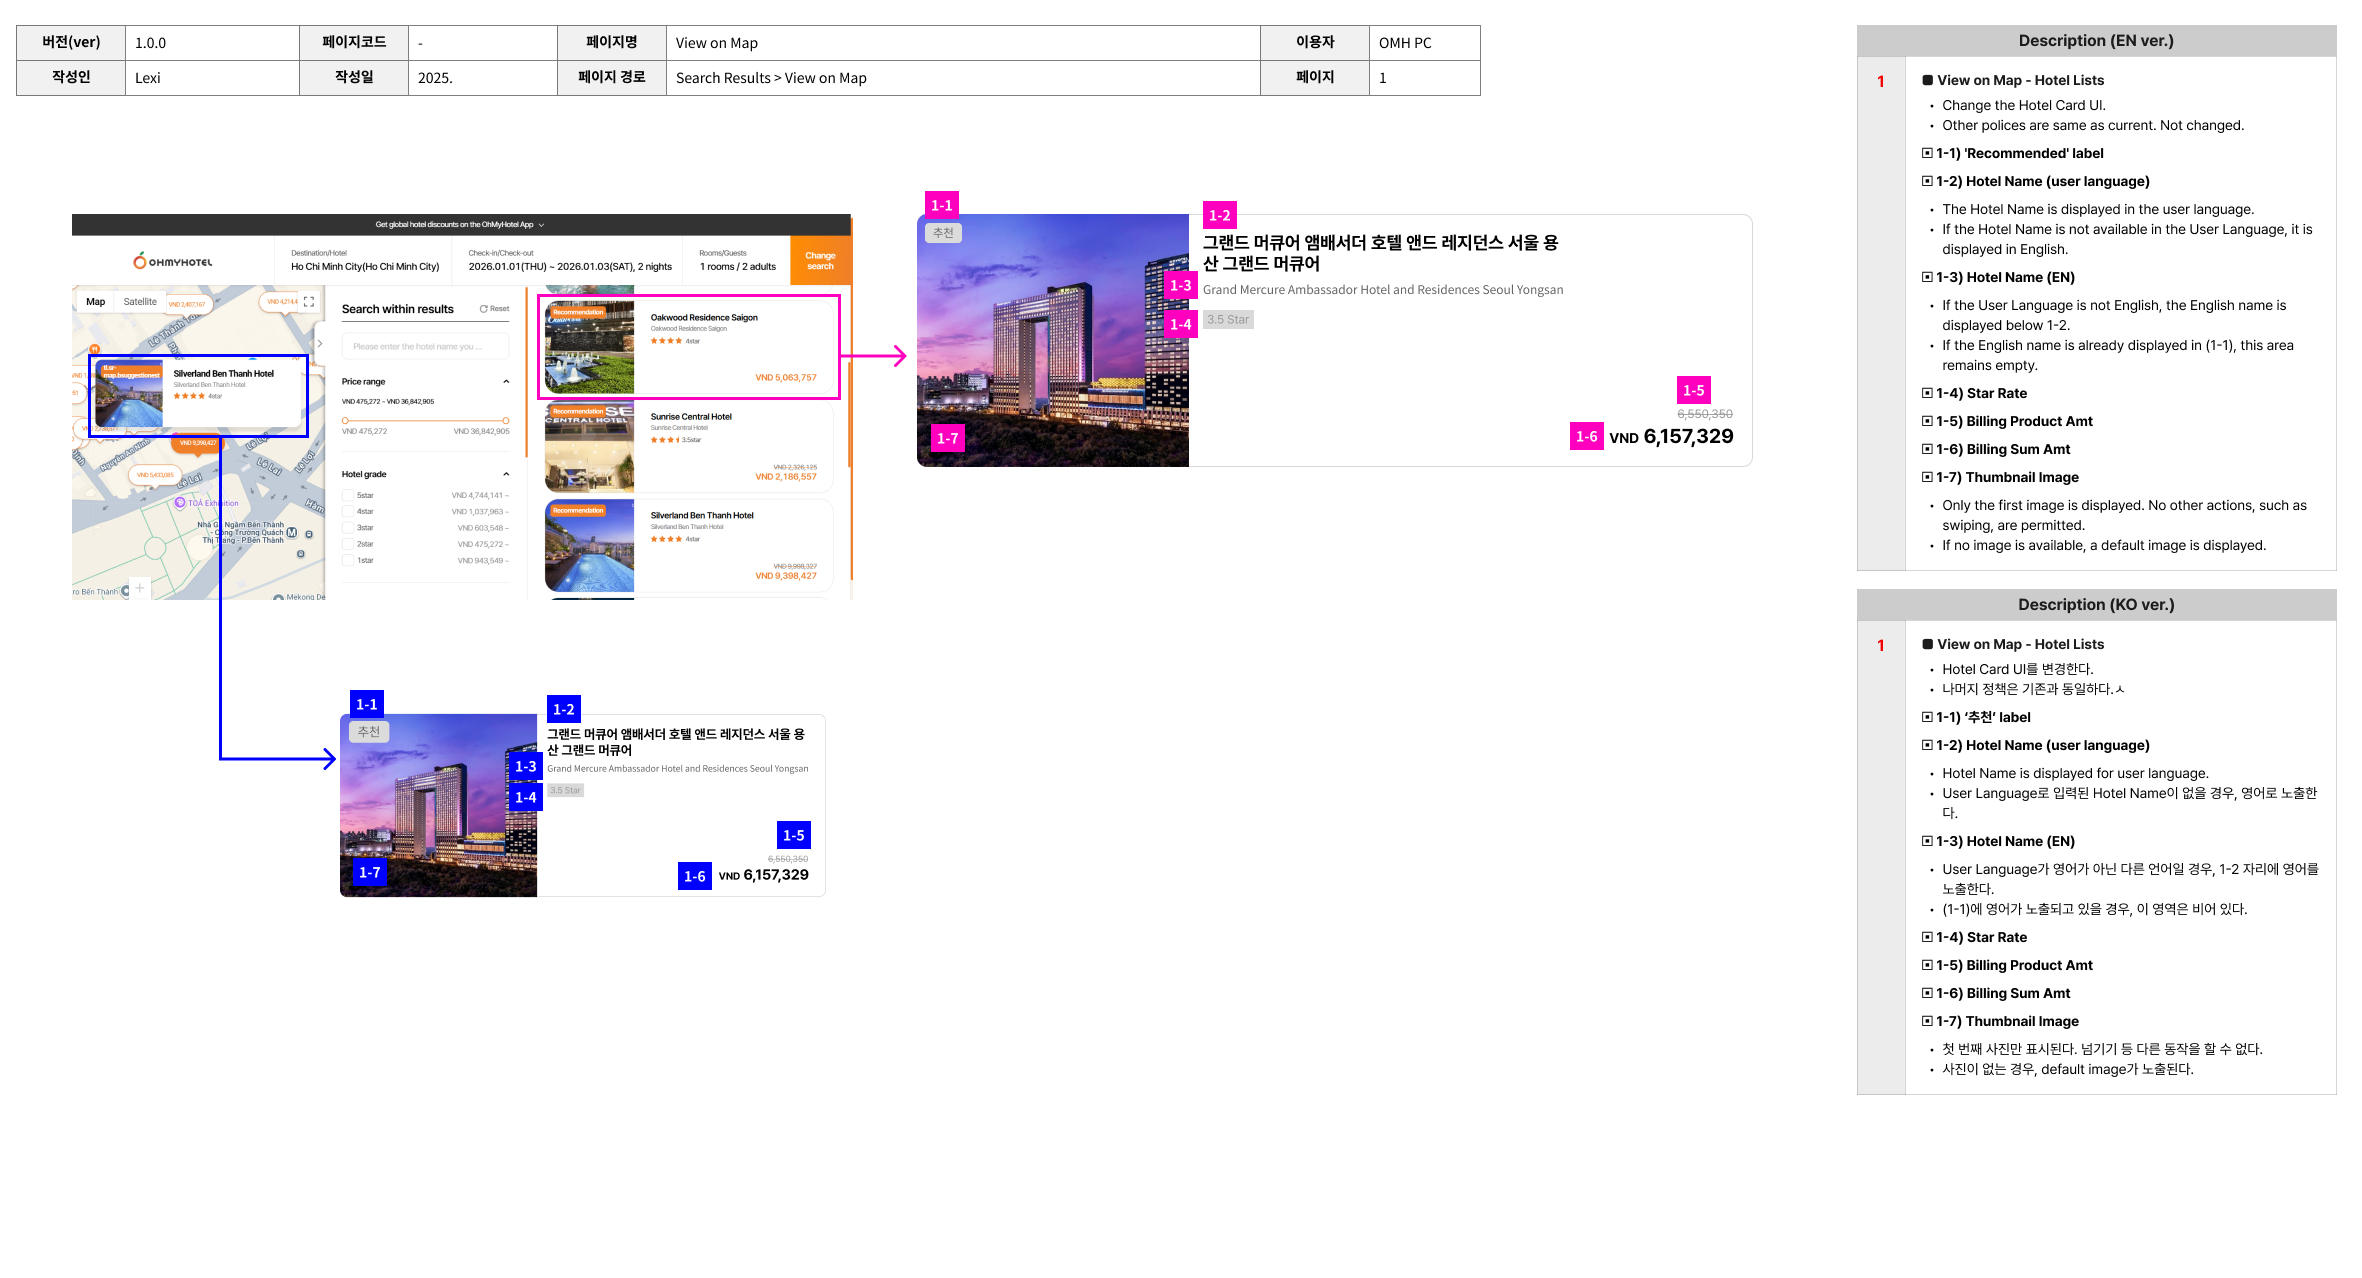
Task: Select the Map view tab
Action: (95, 301)
